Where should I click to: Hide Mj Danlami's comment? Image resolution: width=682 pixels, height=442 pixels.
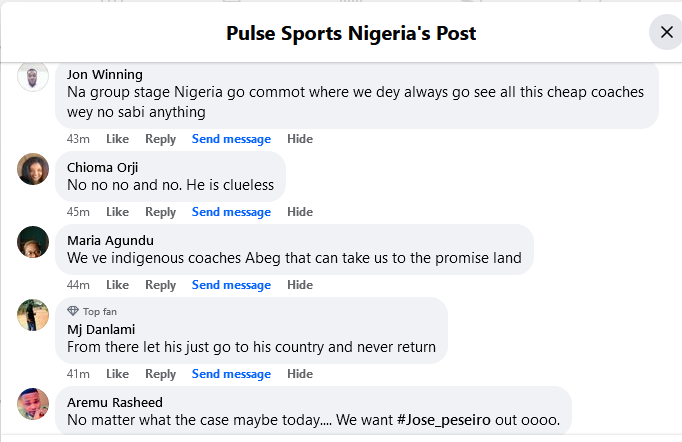coord(300,374)
